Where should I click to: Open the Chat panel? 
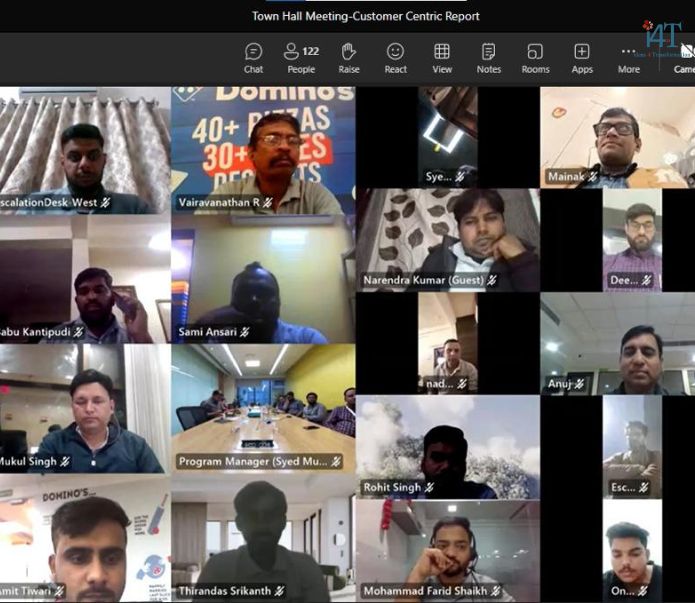tap(254, 58)
